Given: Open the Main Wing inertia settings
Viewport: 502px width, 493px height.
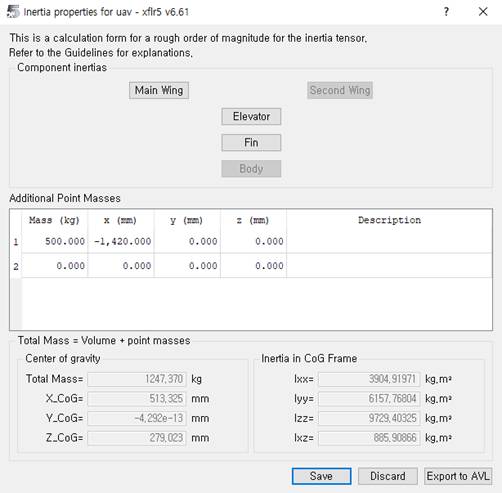Looking at the screenshot, I should pos(159,90).
